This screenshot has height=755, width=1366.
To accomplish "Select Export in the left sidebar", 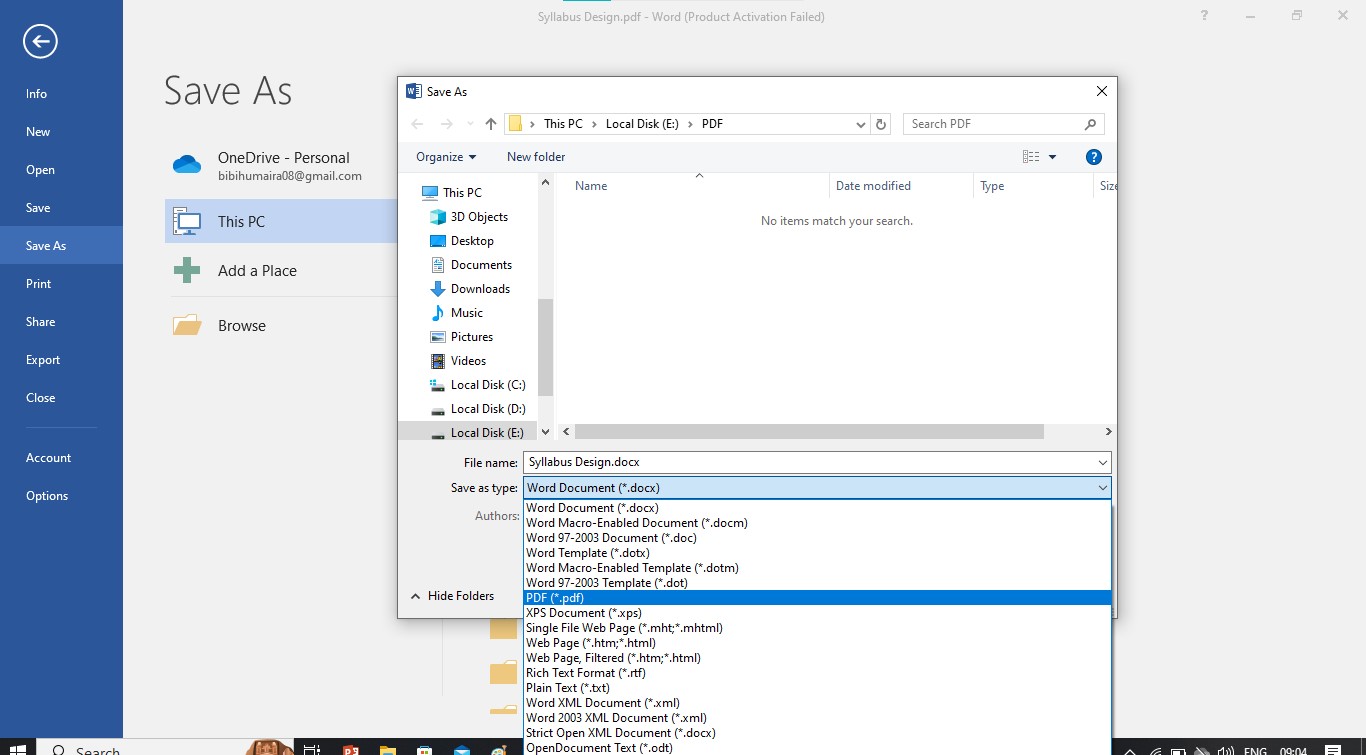I will click(x=42, y=359).
